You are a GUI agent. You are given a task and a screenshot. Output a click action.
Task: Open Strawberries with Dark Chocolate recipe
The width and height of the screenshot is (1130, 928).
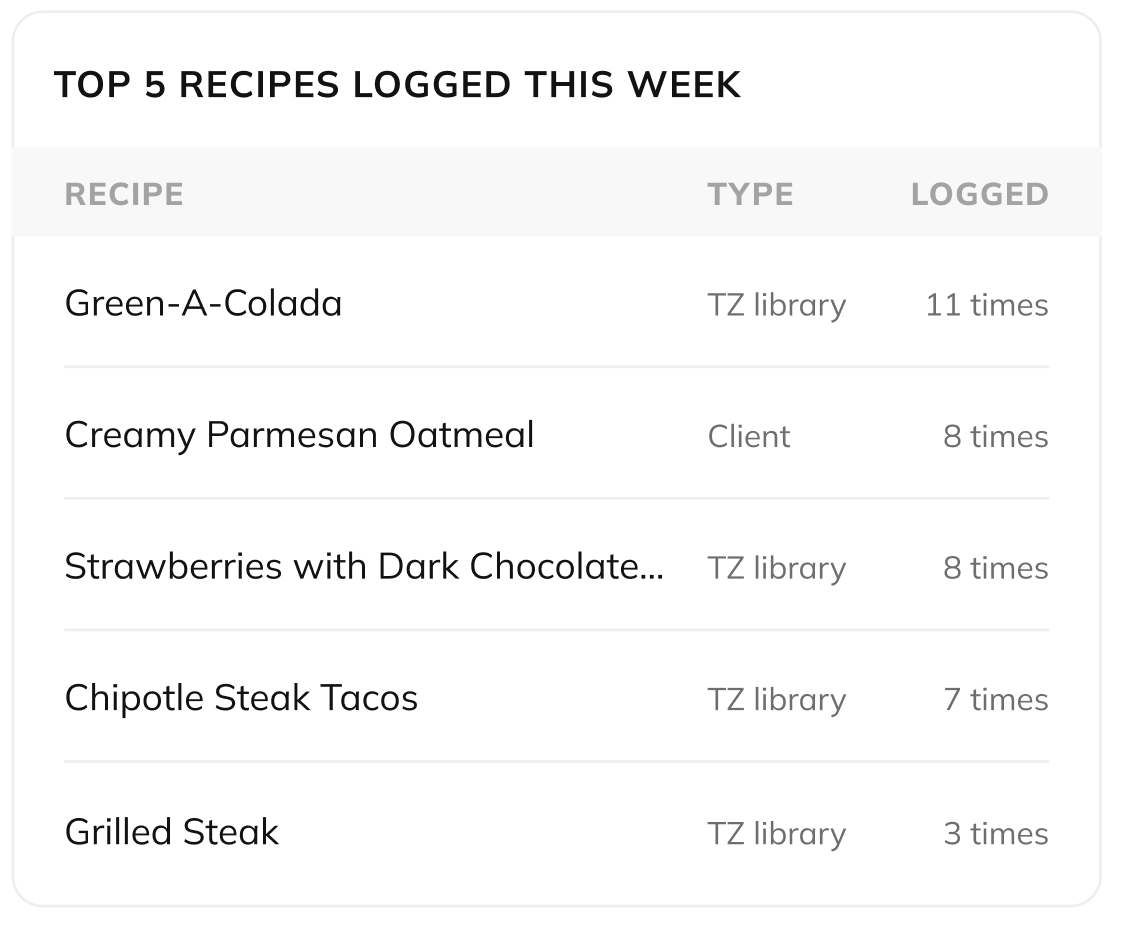(x=364, y=567)
